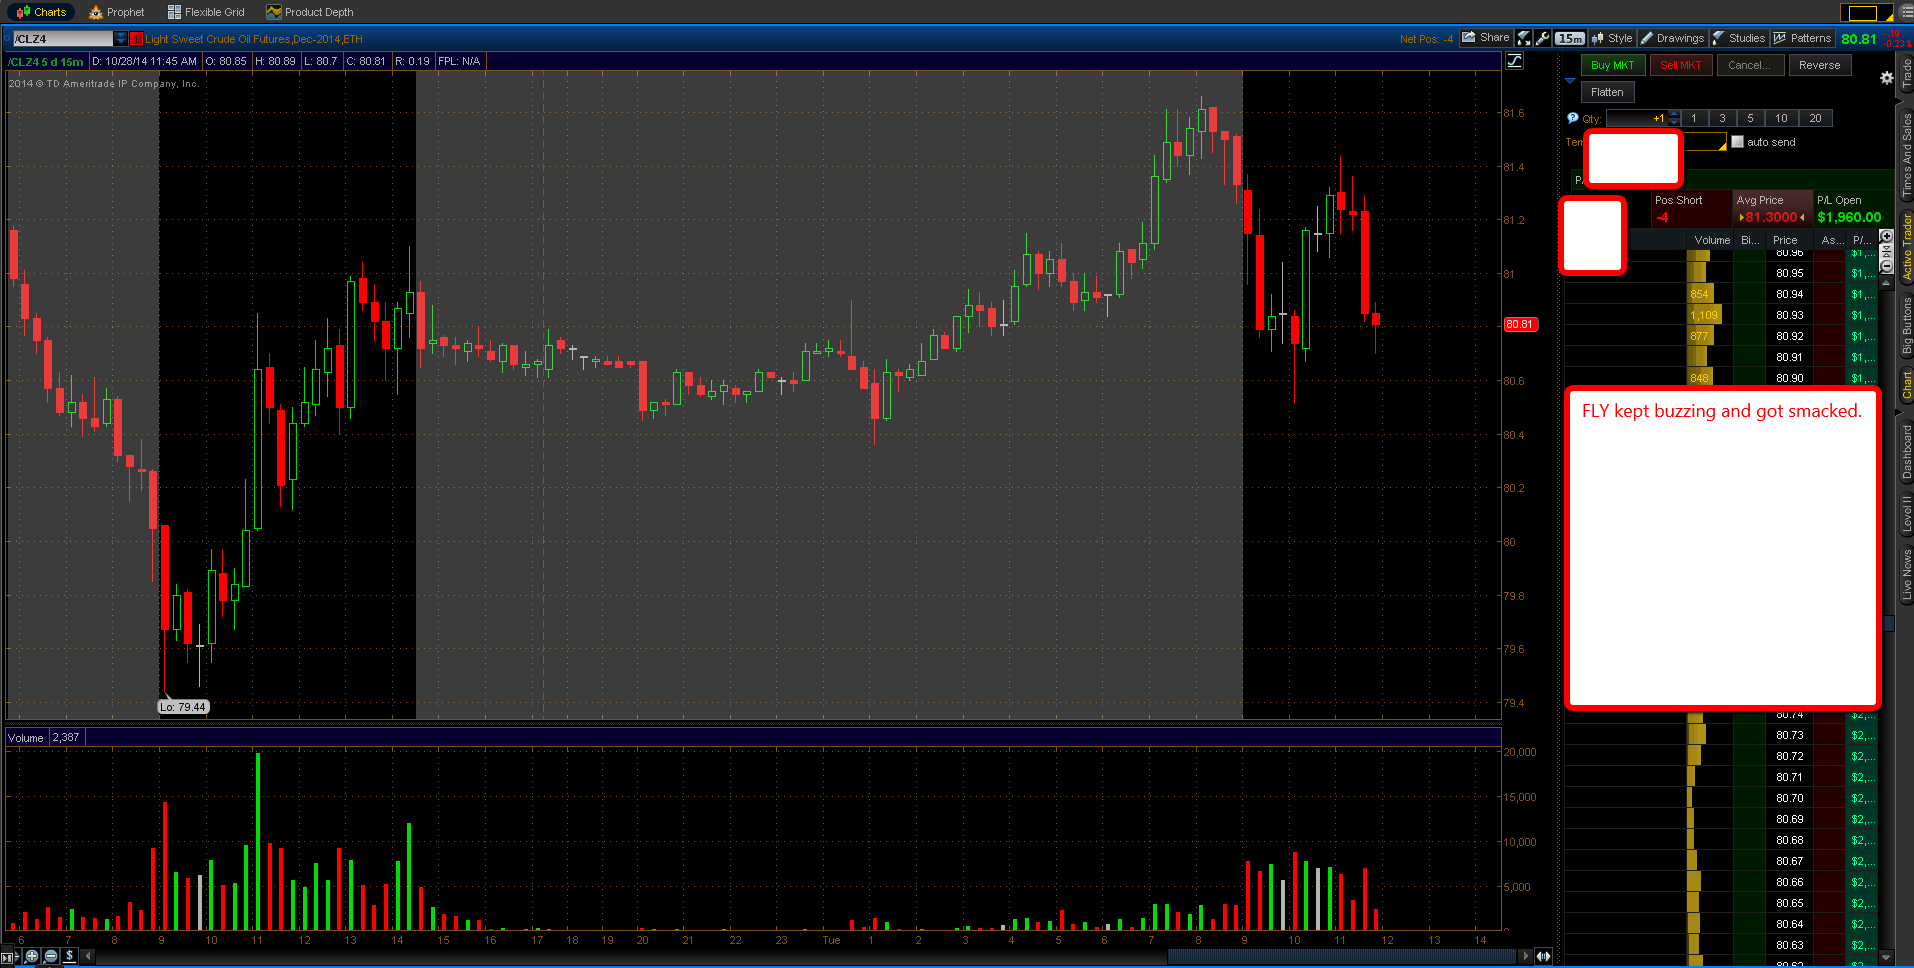Open the yellow grid layout selector at top right
The width and height of the screenshot is (1914, 968).
click(x=1867, y=13)
